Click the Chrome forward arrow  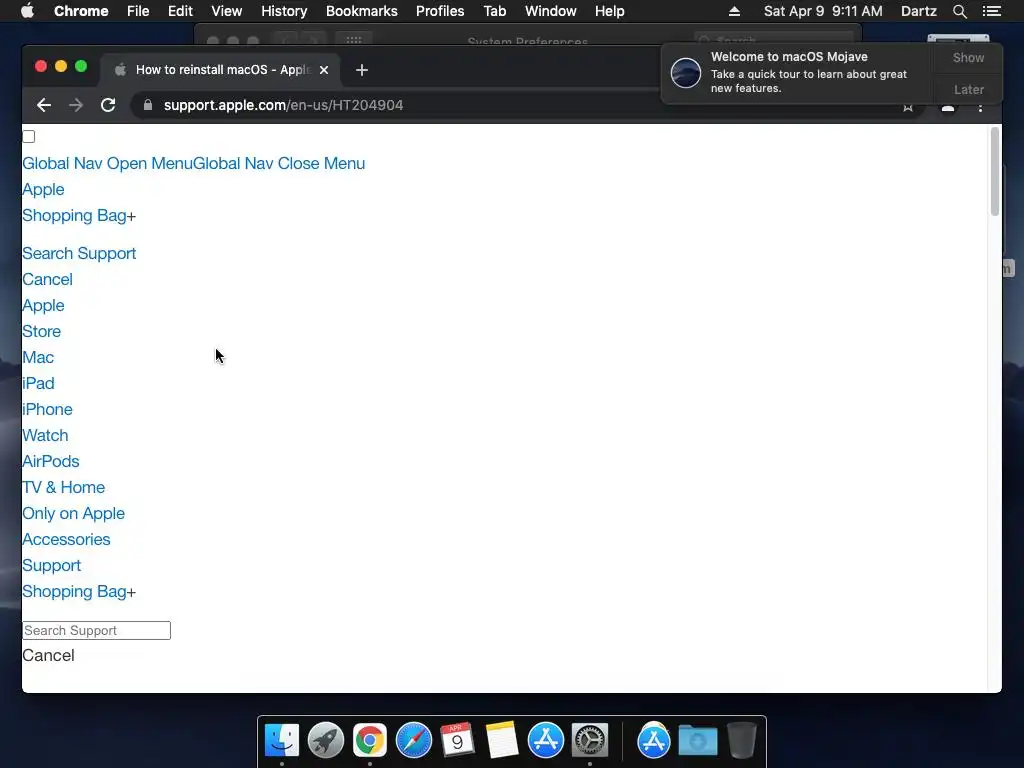(x=76, y=105)
